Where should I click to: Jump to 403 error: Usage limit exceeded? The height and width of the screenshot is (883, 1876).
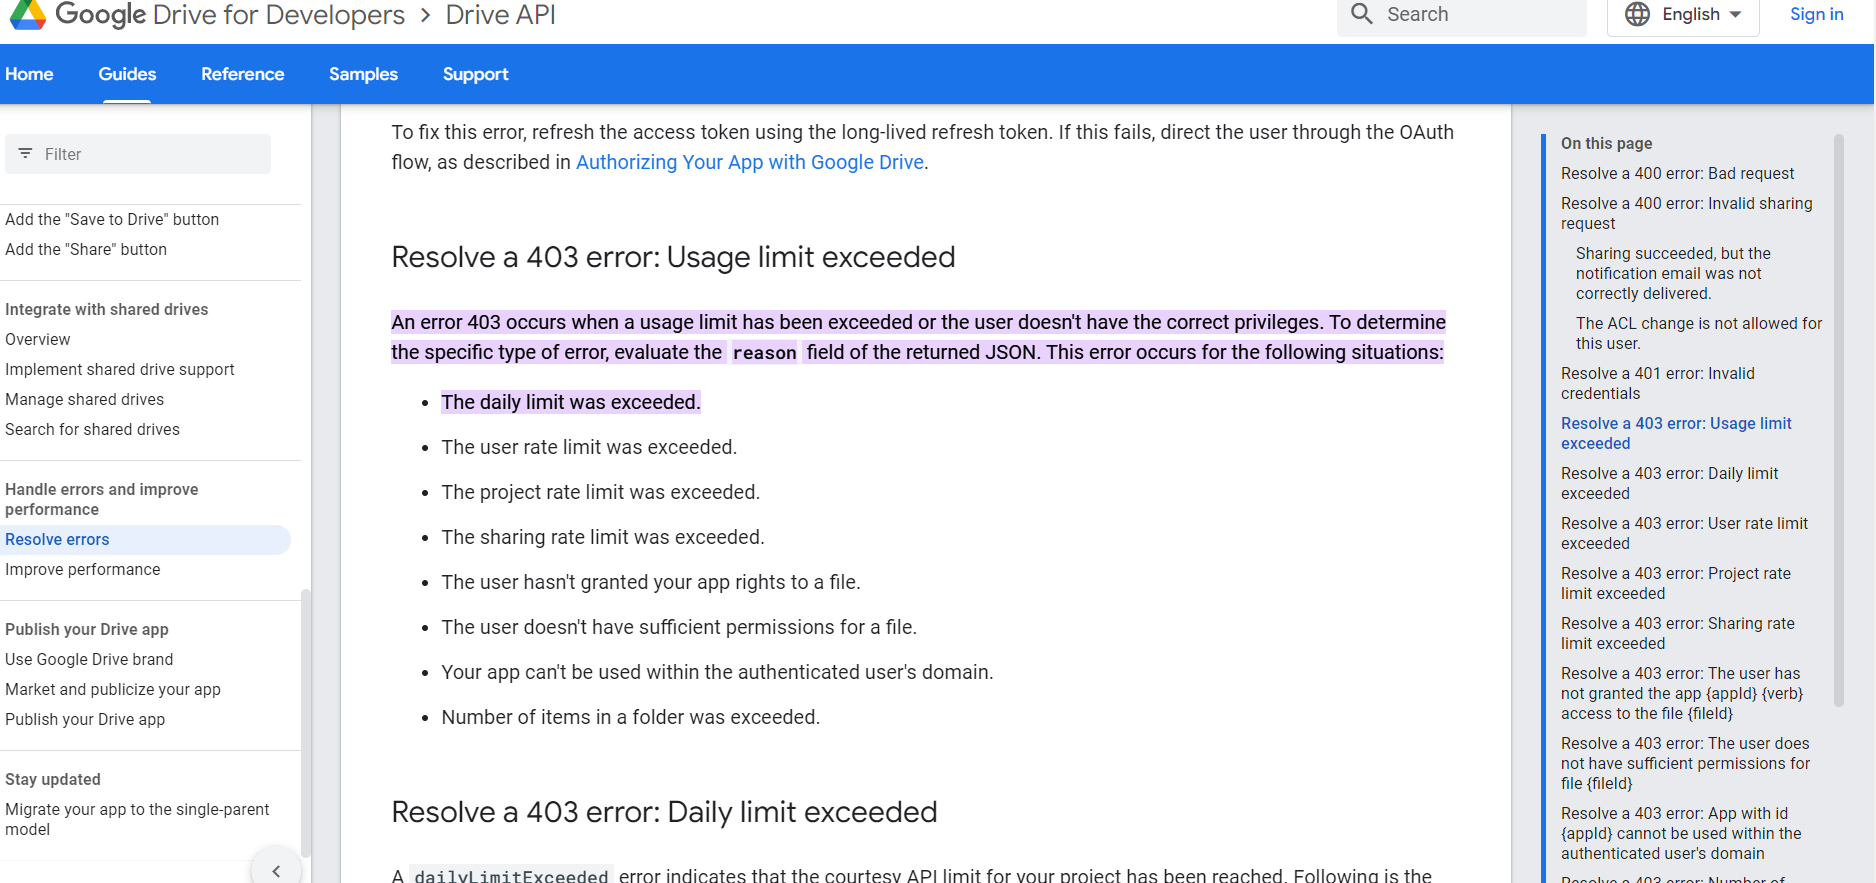(x=1676, y=433)
